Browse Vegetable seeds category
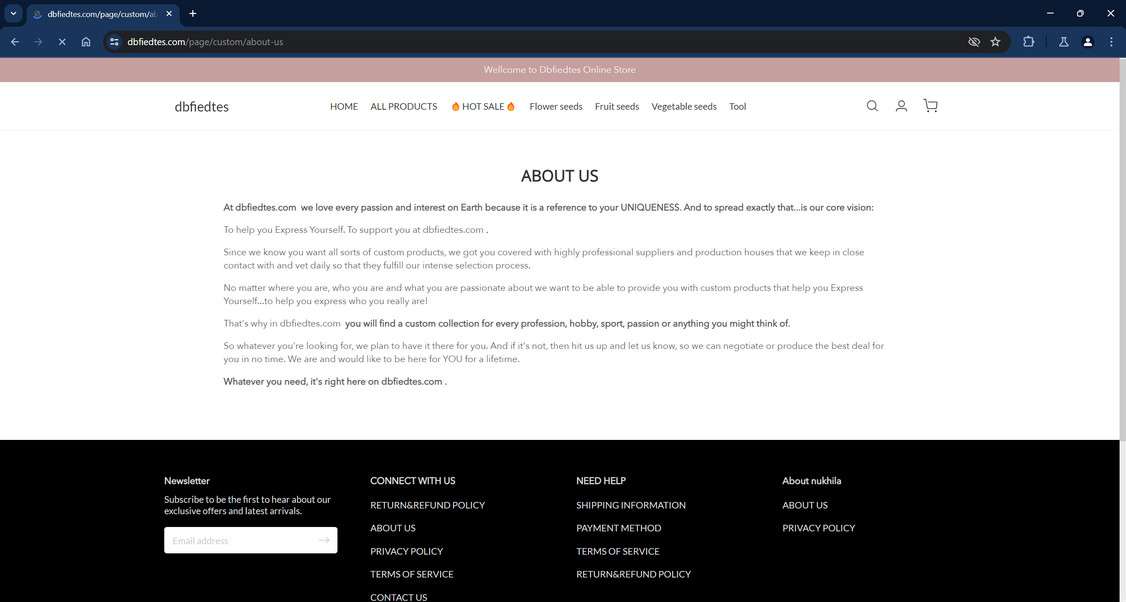The height and width of the screenshot is (602, 1126). click(x=684, y=106)
